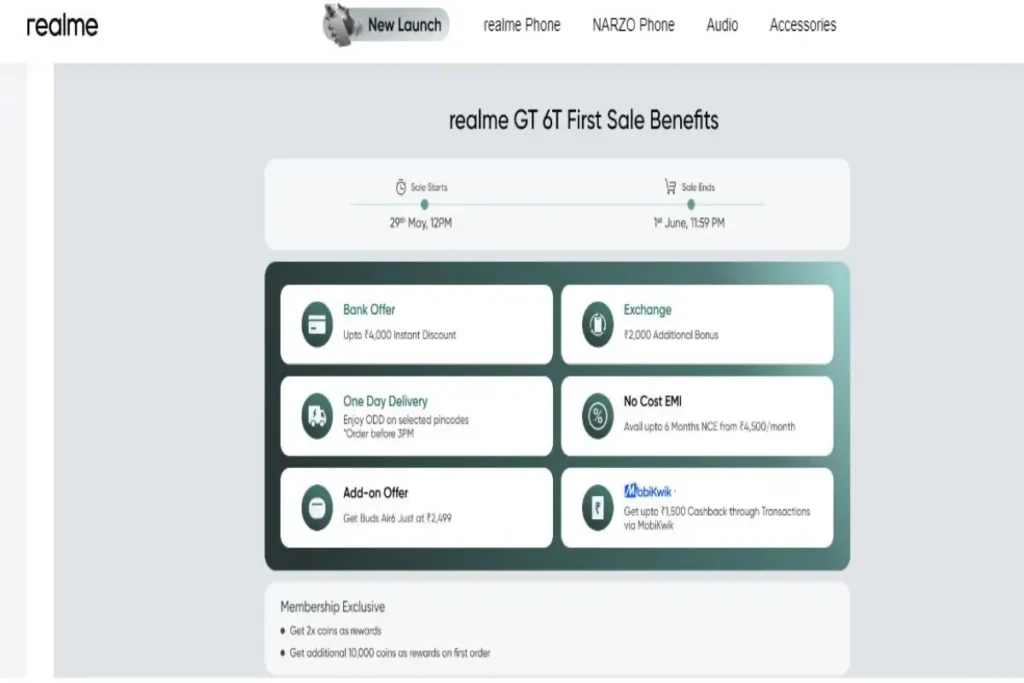Click the Membership Exclusive heading
Image resolution: width=1024 pixels, height=683 pixels.
332,607
